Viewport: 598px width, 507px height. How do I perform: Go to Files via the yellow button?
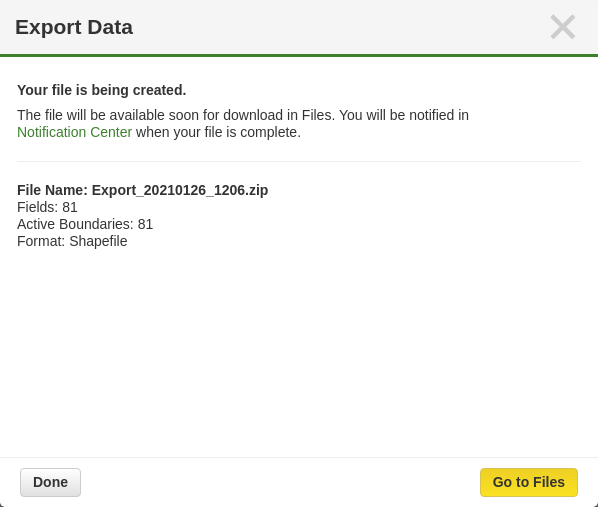pyautogui.click(x=529, y=482)
